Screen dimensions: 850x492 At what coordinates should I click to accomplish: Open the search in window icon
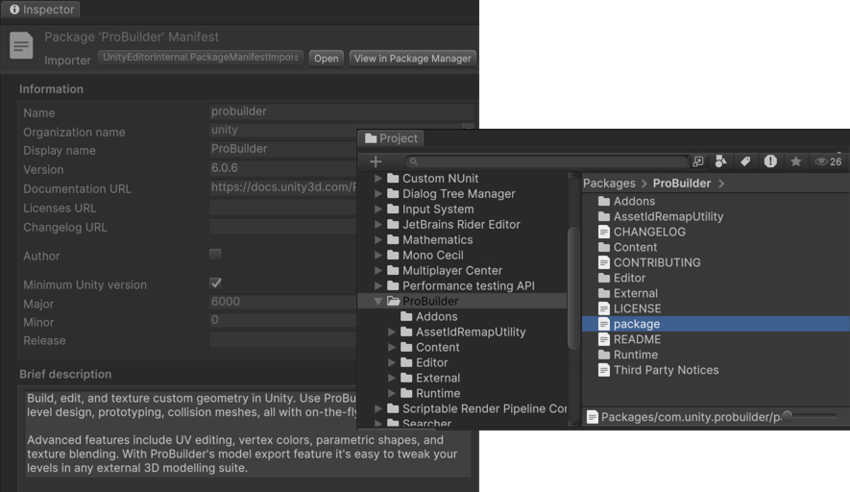[x=698, y=161]
